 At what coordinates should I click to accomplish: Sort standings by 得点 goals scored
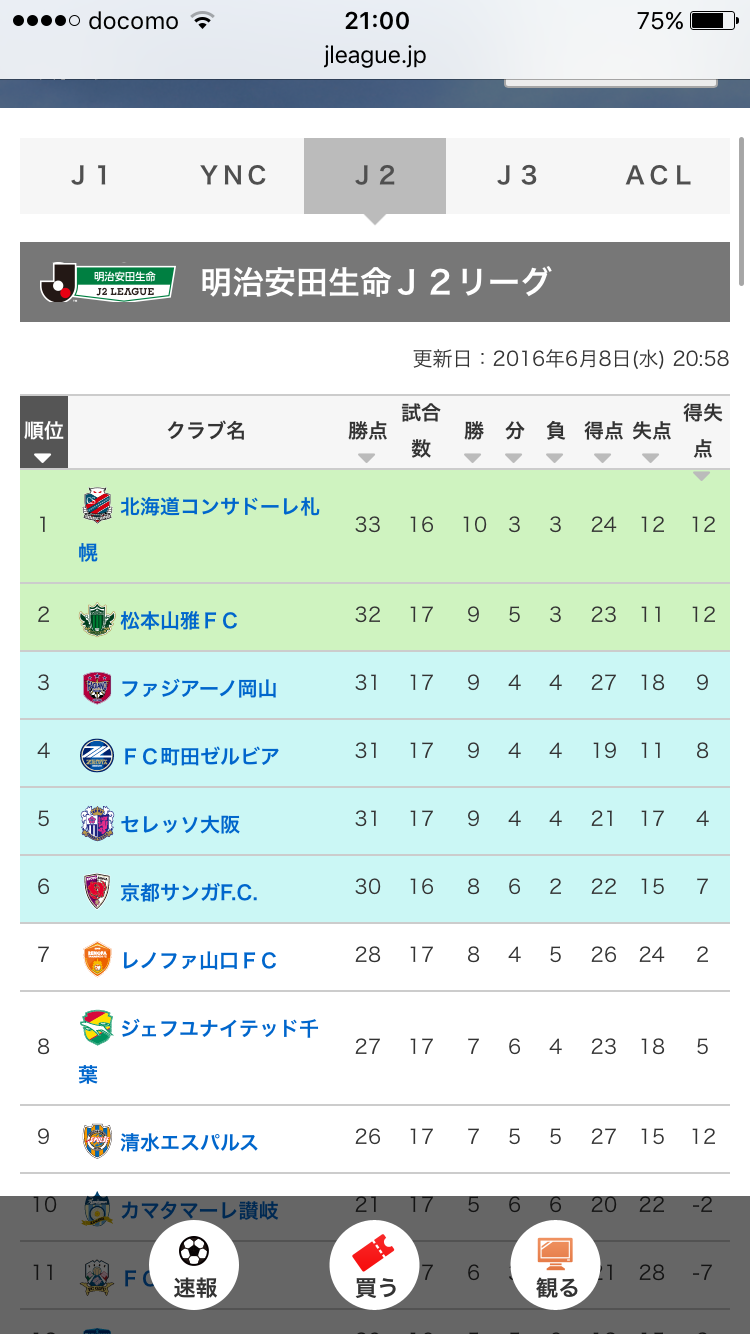coord(603,440)
